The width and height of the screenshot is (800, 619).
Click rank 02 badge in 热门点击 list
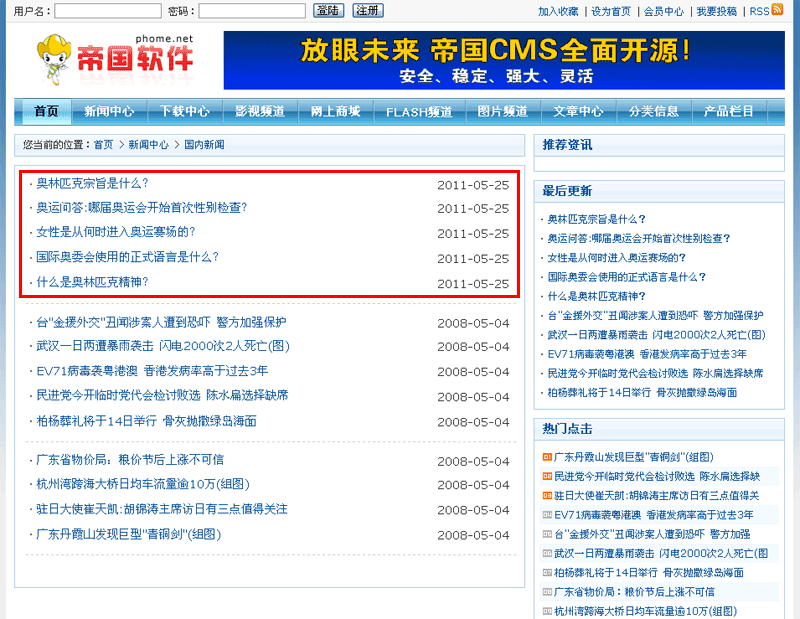pyautogui.click(x=547, y=476)
